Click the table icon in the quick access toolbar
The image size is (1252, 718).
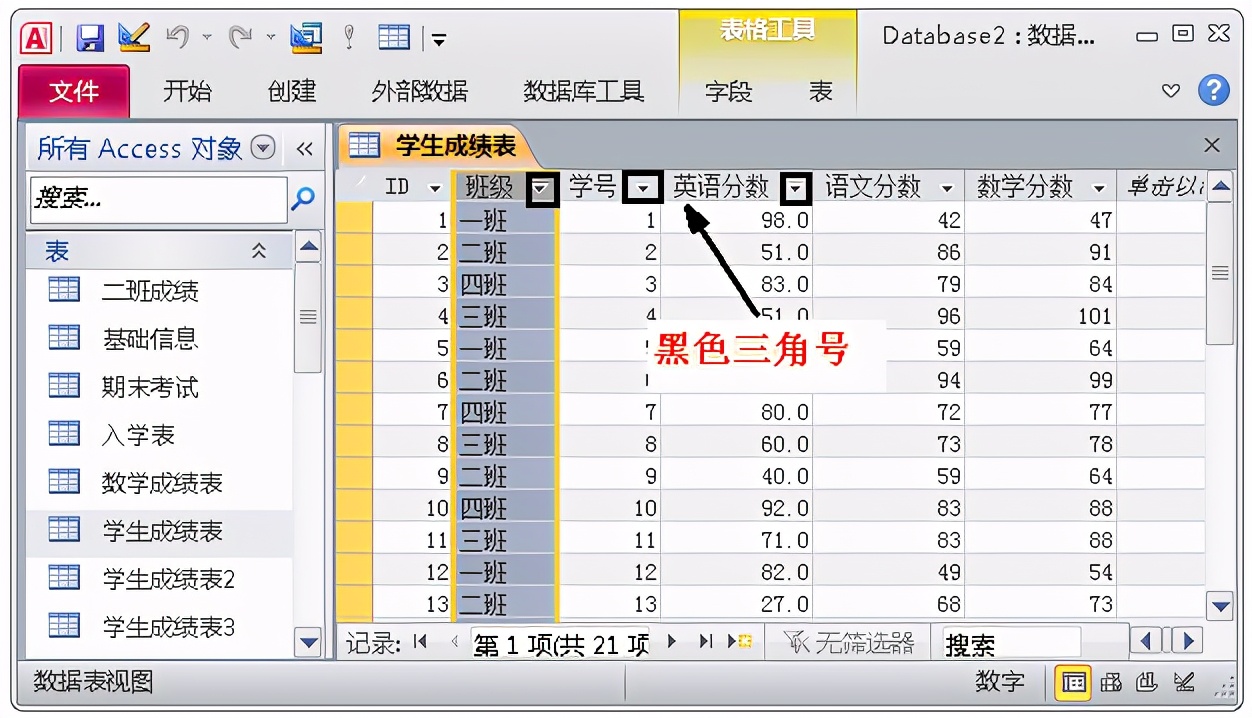[x=394, y=38]
